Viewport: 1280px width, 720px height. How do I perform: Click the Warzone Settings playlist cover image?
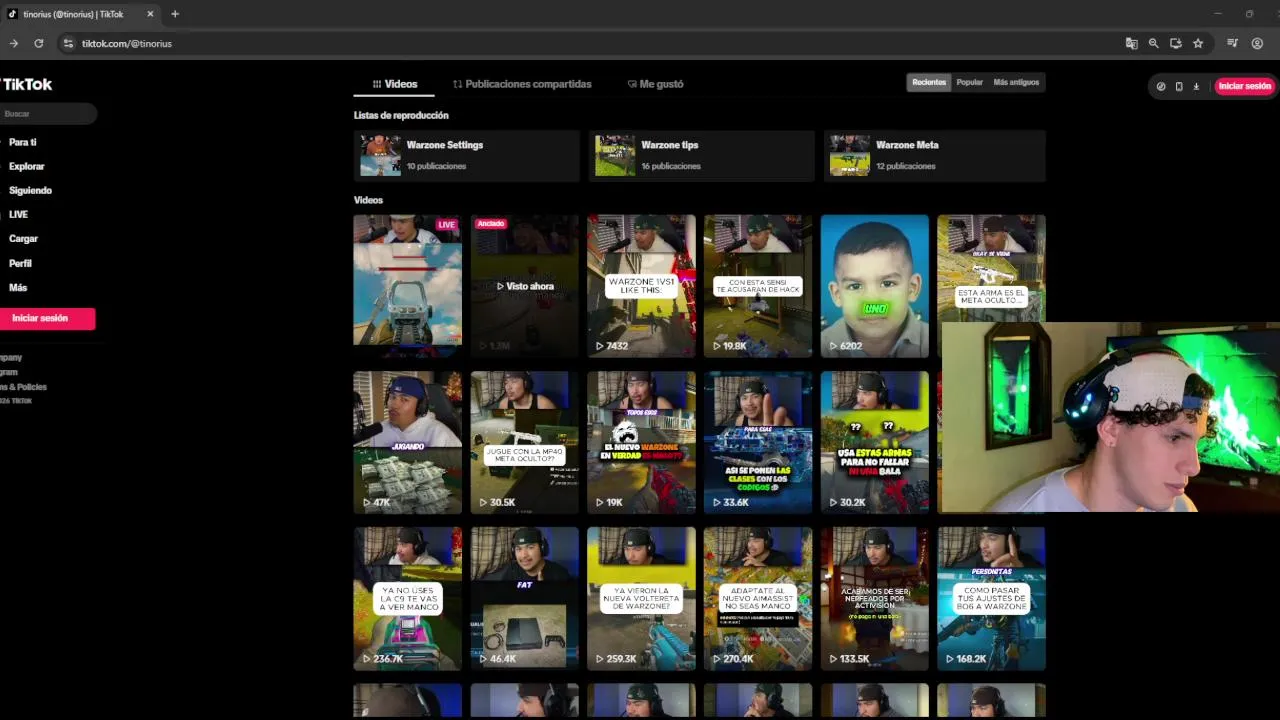click(380, 155)
